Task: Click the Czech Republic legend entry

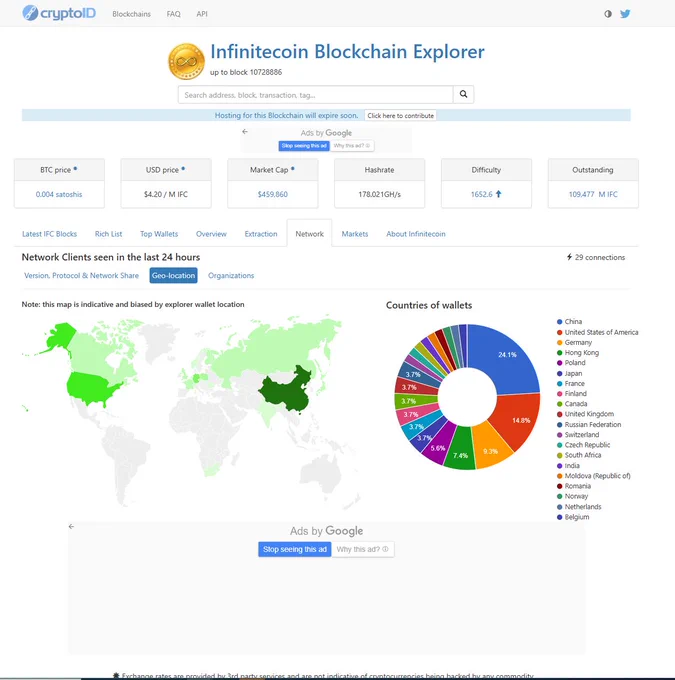Action: click(583, 445)
